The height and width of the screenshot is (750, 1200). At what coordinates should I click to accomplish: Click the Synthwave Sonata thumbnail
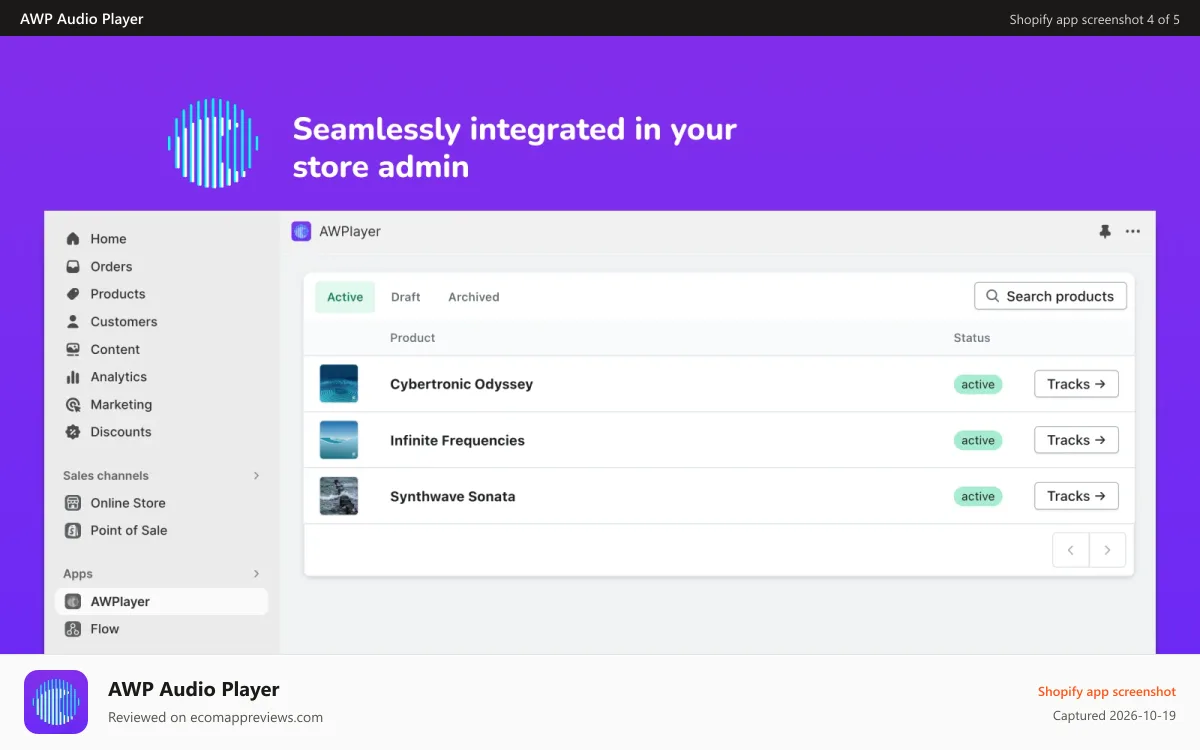(339, 496)
